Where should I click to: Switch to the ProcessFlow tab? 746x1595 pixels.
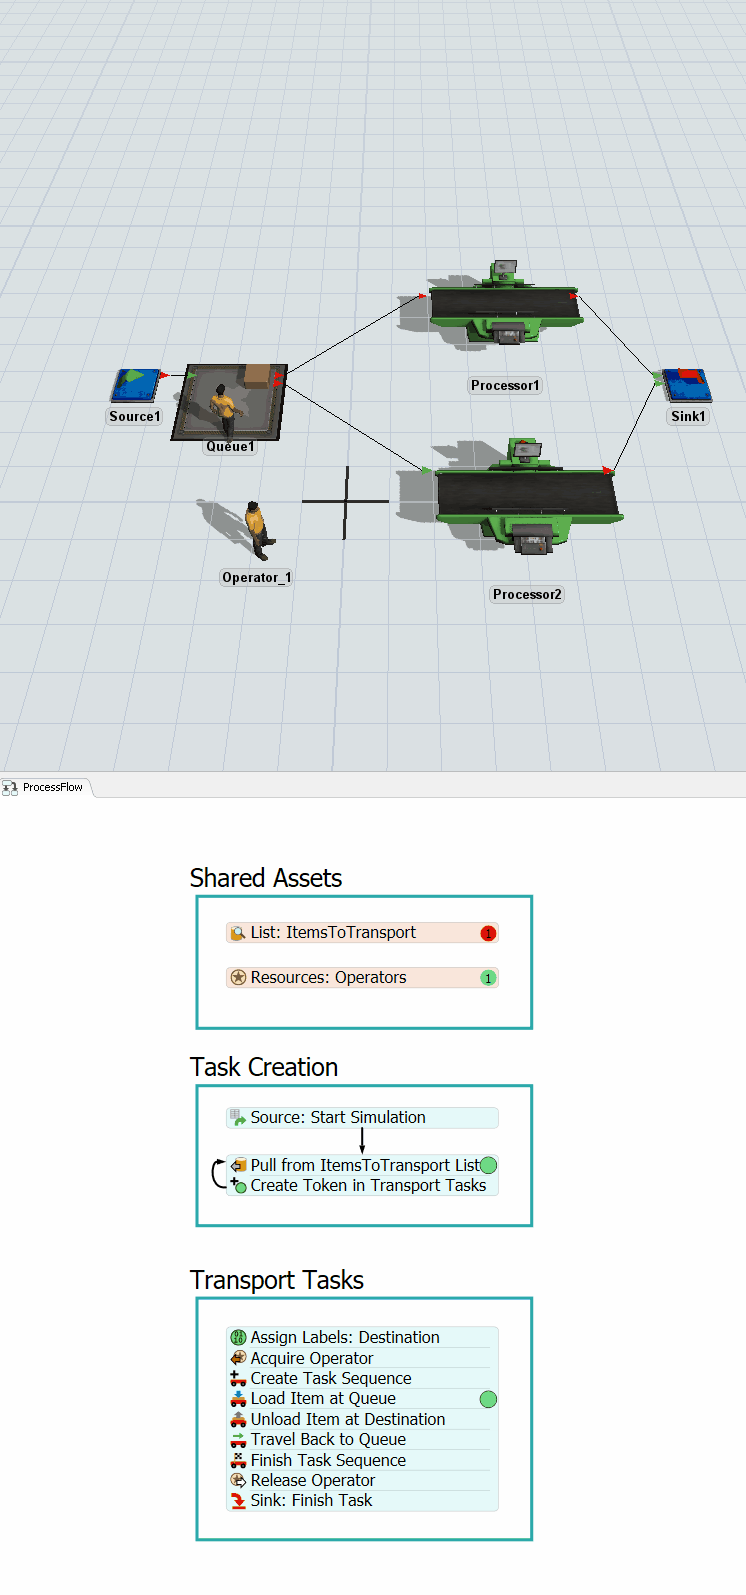tap(45, 788)
